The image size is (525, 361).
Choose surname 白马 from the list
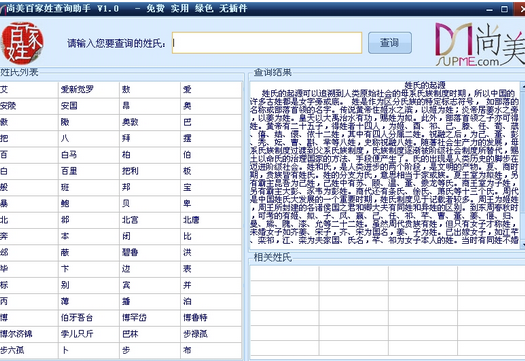tap(69, 155)
